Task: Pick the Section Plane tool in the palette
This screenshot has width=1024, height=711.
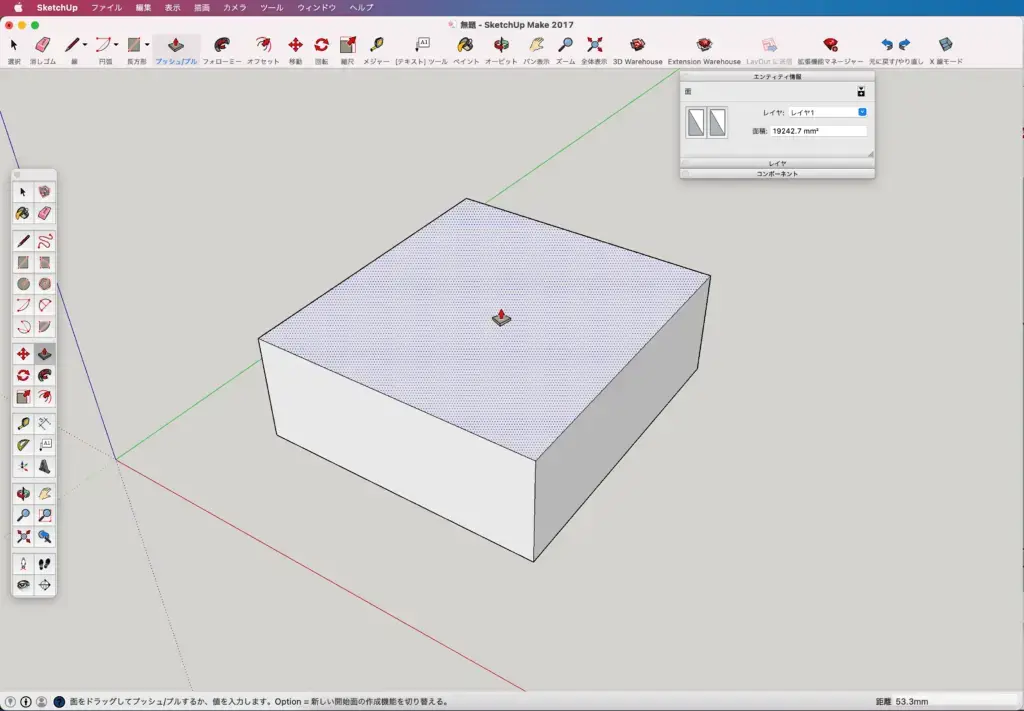Action: (x=44, y=585)
